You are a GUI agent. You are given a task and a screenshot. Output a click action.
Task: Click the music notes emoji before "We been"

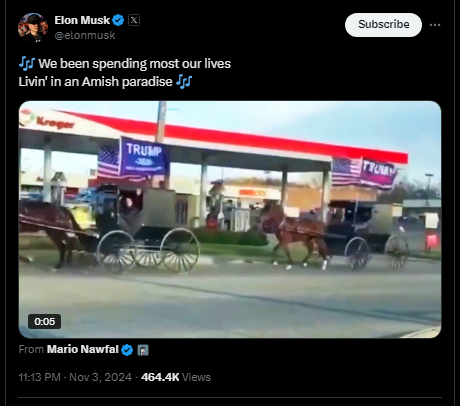tap(27, 63)
